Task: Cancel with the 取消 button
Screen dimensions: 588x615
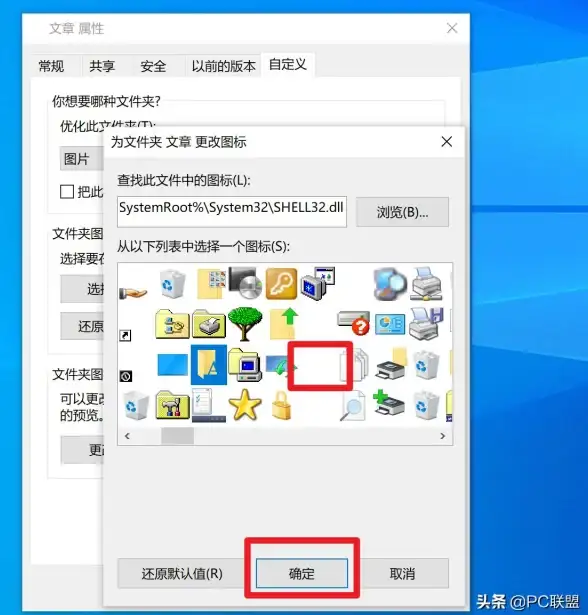Action: (402, 574)
